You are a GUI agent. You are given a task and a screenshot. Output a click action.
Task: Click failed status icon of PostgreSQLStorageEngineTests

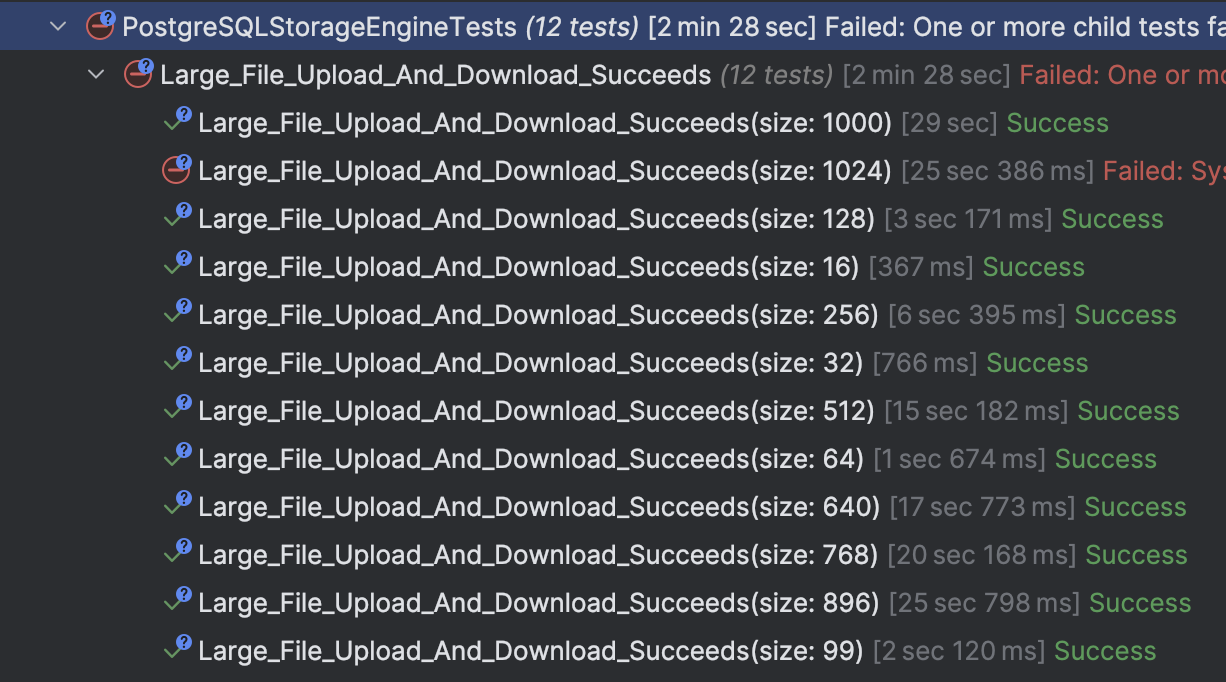point(100,26)
